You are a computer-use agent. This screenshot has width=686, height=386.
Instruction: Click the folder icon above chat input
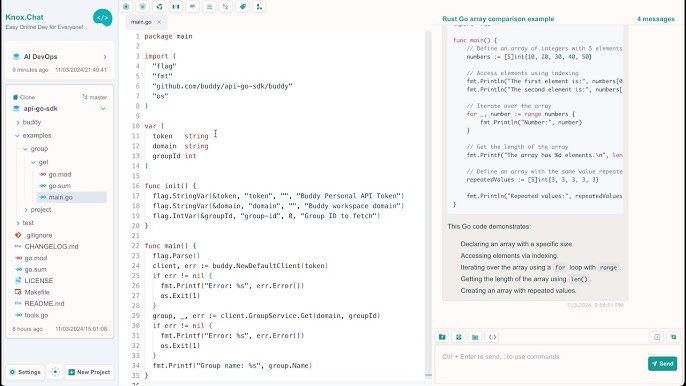[475, 337]
